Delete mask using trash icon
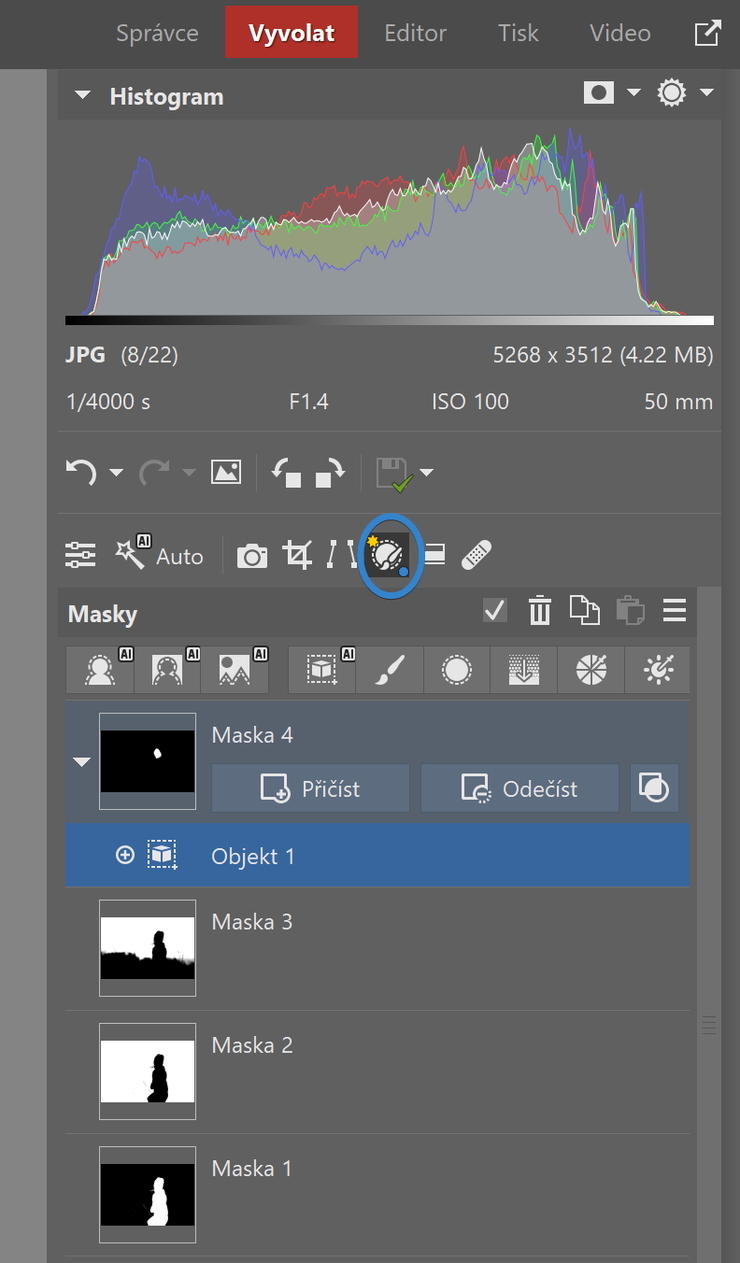This screenshot has height=1263, width=740. pos(540,610)
